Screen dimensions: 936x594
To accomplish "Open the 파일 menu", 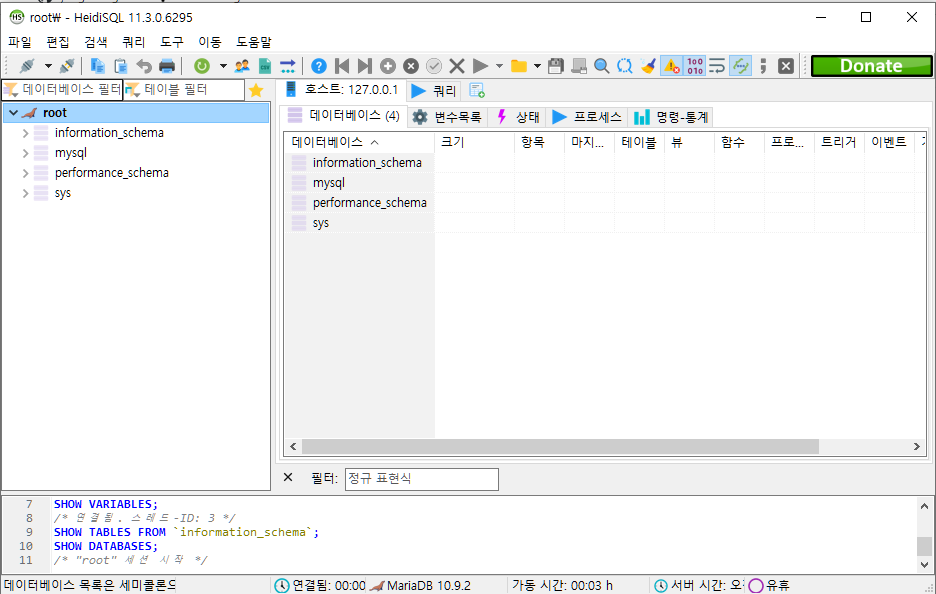I will click(20, 42).
